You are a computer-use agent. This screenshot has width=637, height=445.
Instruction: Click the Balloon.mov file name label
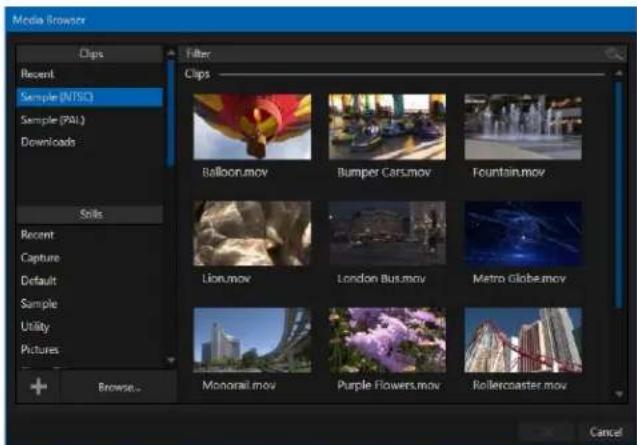pyautogui.click(x=235, y=172)
